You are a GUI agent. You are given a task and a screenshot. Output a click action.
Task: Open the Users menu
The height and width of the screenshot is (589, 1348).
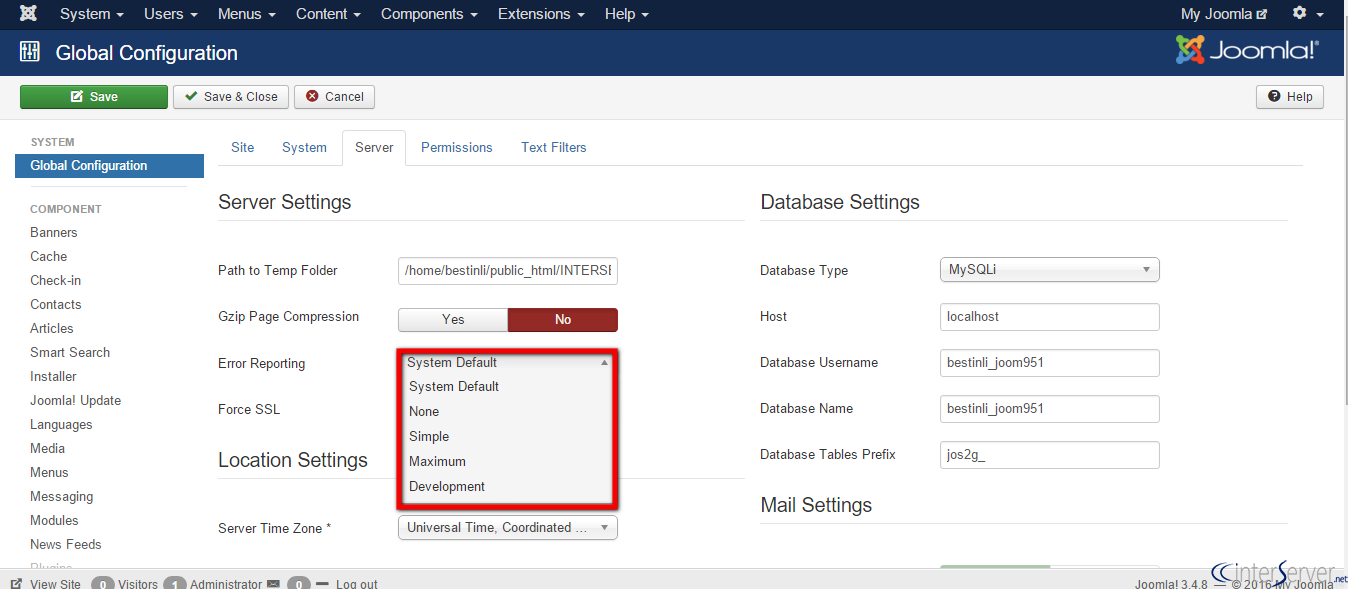170,14
